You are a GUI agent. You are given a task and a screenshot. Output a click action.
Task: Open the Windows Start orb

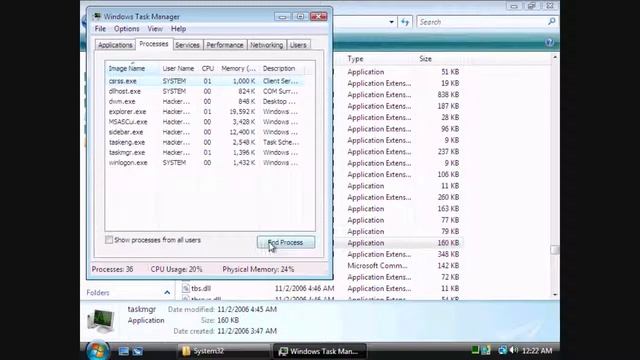pyautogui.click(x=98, y=351)
